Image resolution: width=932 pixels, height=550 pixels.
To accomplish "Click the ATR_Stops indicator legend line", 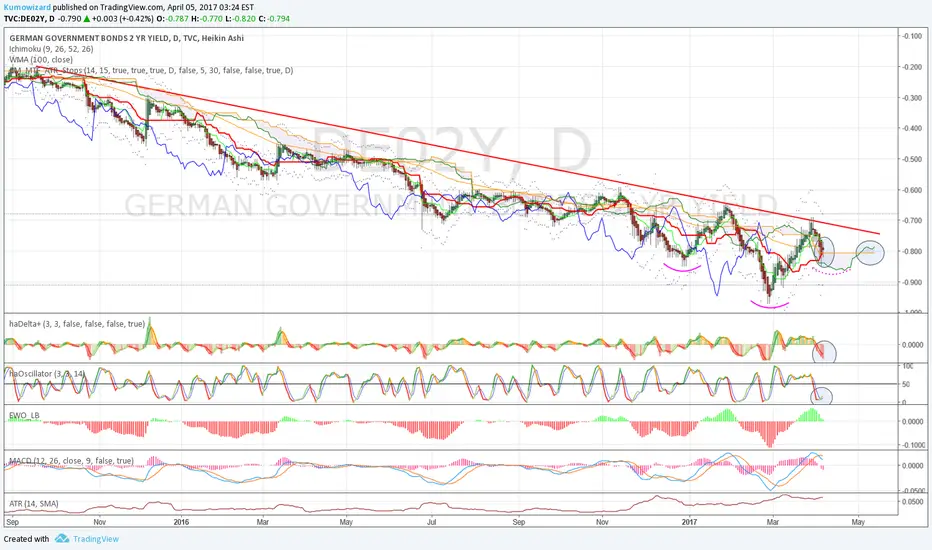I will click(151, 70).
